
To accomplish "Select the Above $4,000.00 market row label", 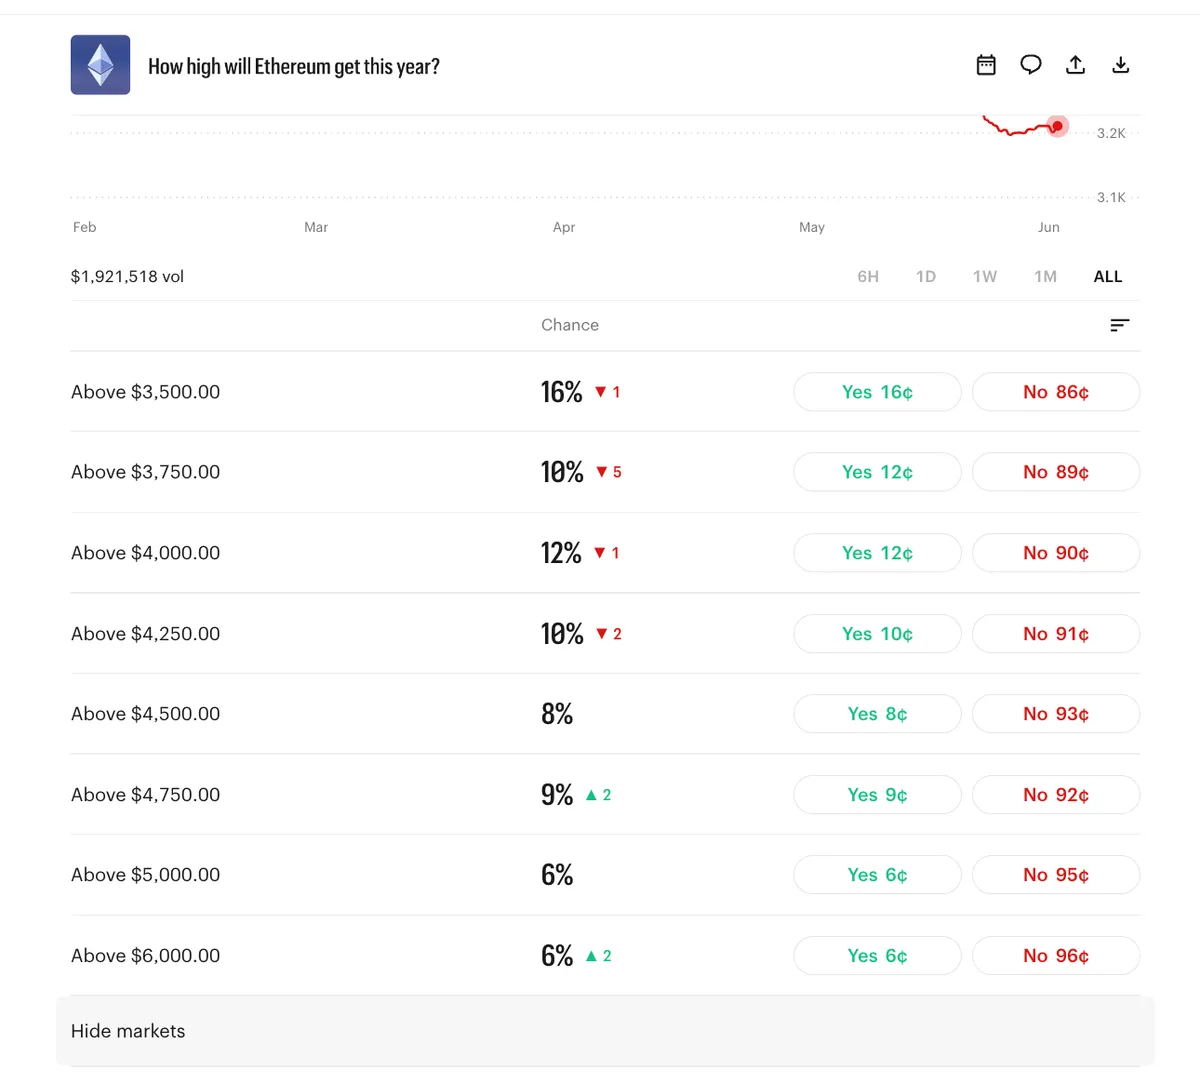I will (145, 553).
